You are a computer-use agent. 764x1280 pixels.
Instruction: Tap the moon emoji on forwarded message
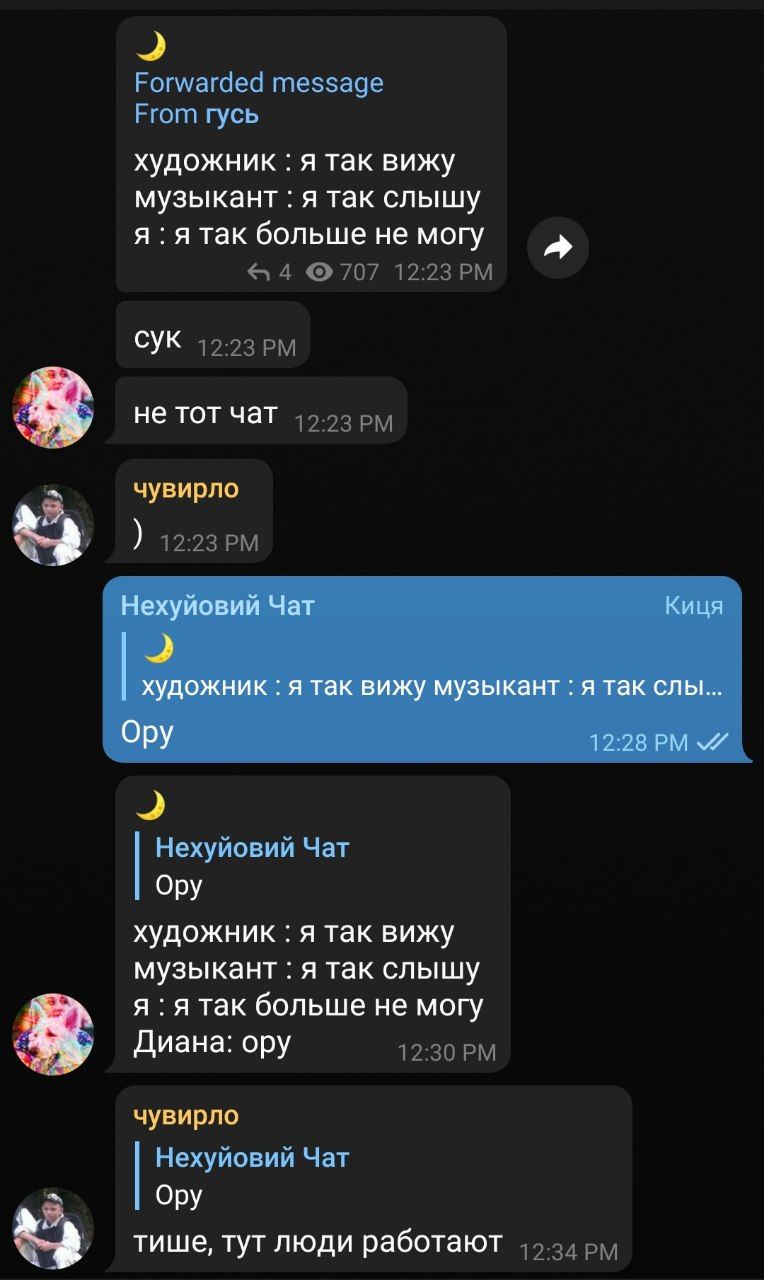point(151,46)
